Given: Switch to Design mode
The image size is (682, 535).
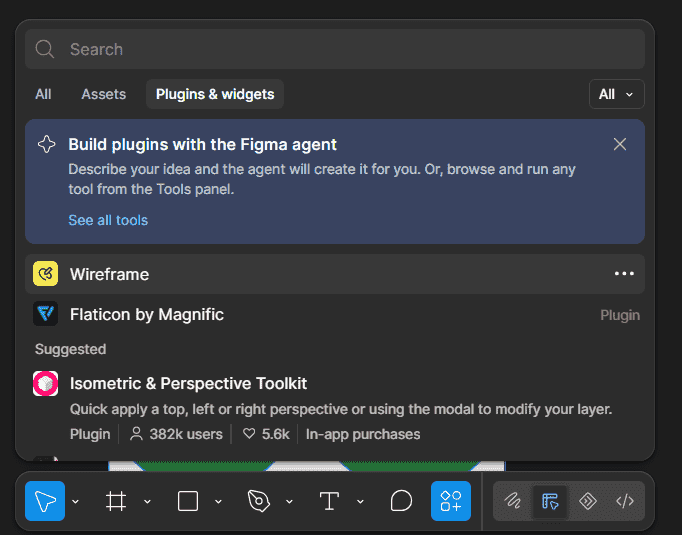Looking at the screenshot, I should point(550,501).
